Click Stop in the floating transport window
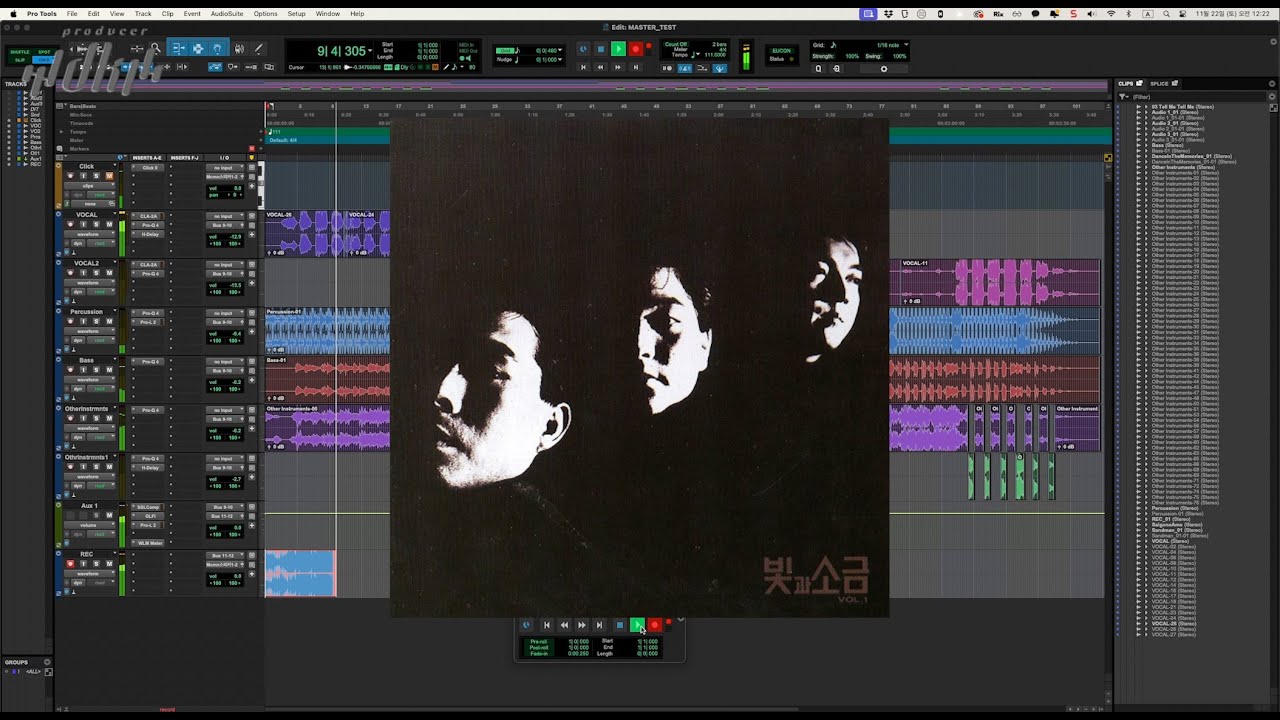The image size is (1280, 720). (619, 625)
